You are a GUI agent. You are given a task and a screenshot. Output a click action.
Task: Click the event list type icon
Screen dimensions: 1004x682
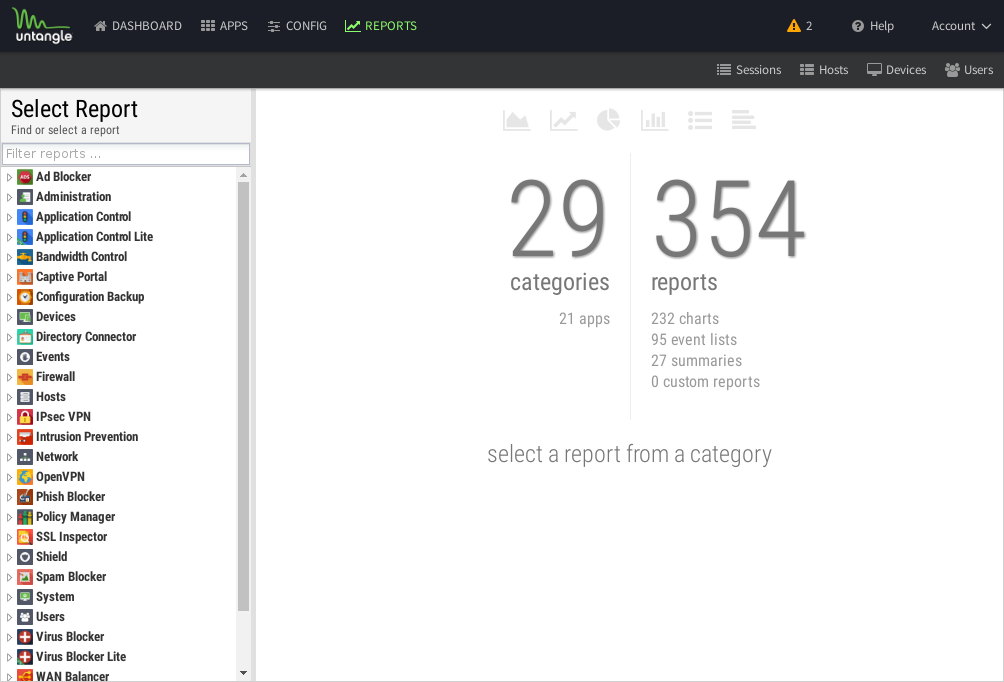700,120
